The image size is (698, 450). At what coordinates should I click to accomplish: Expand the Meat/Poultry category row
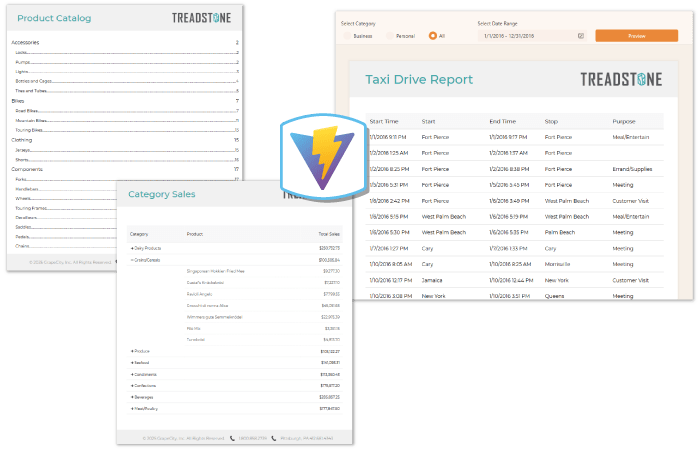(x=132, y=409)
